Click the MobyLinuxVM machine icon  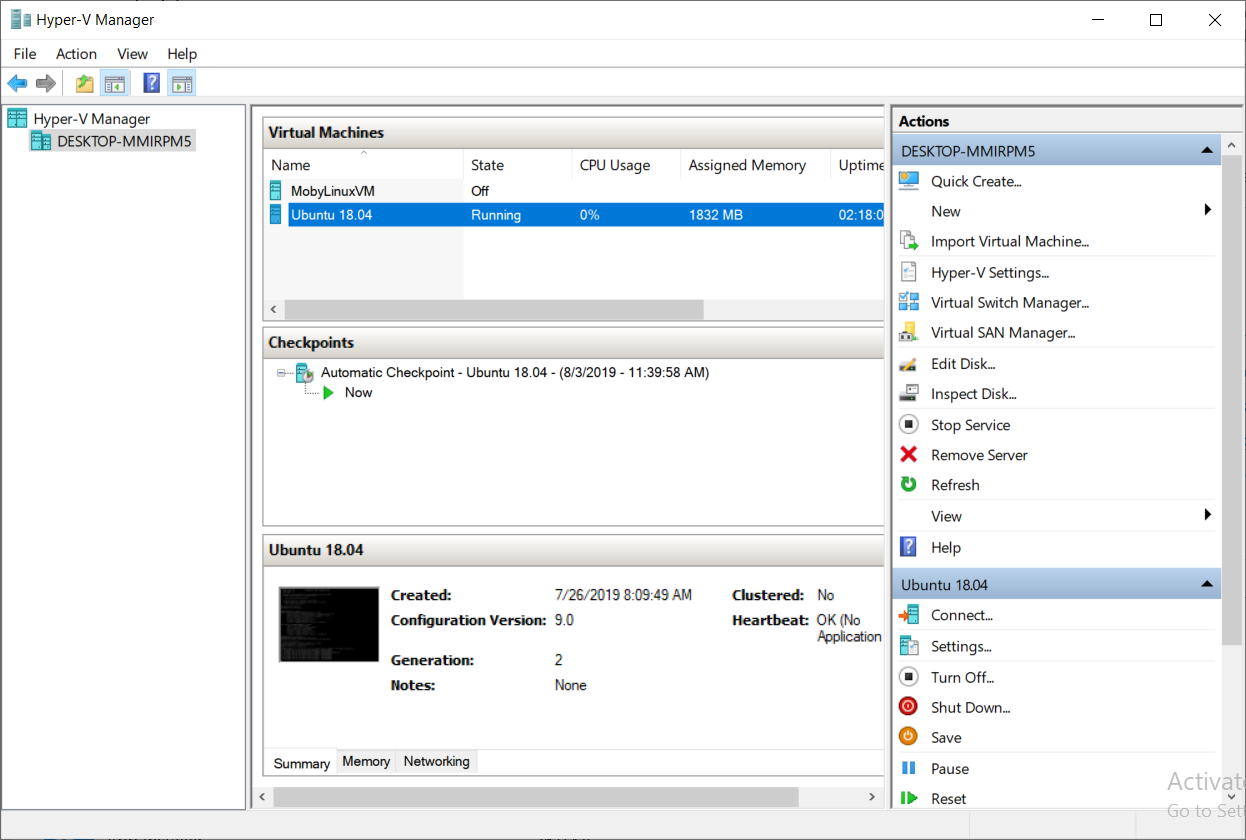(x=276, y=190)
